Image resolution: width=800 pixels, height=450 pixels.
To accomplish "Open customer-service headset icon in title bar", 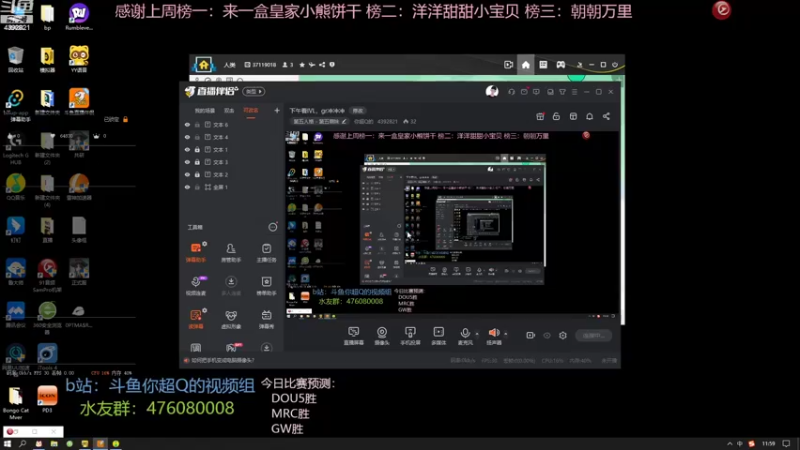I will point(511,92).
